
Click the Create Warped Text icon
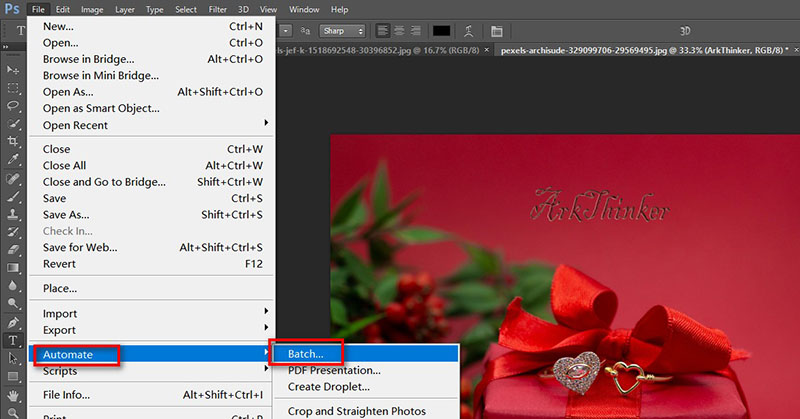pyautogui.click(x=468, y=31)
